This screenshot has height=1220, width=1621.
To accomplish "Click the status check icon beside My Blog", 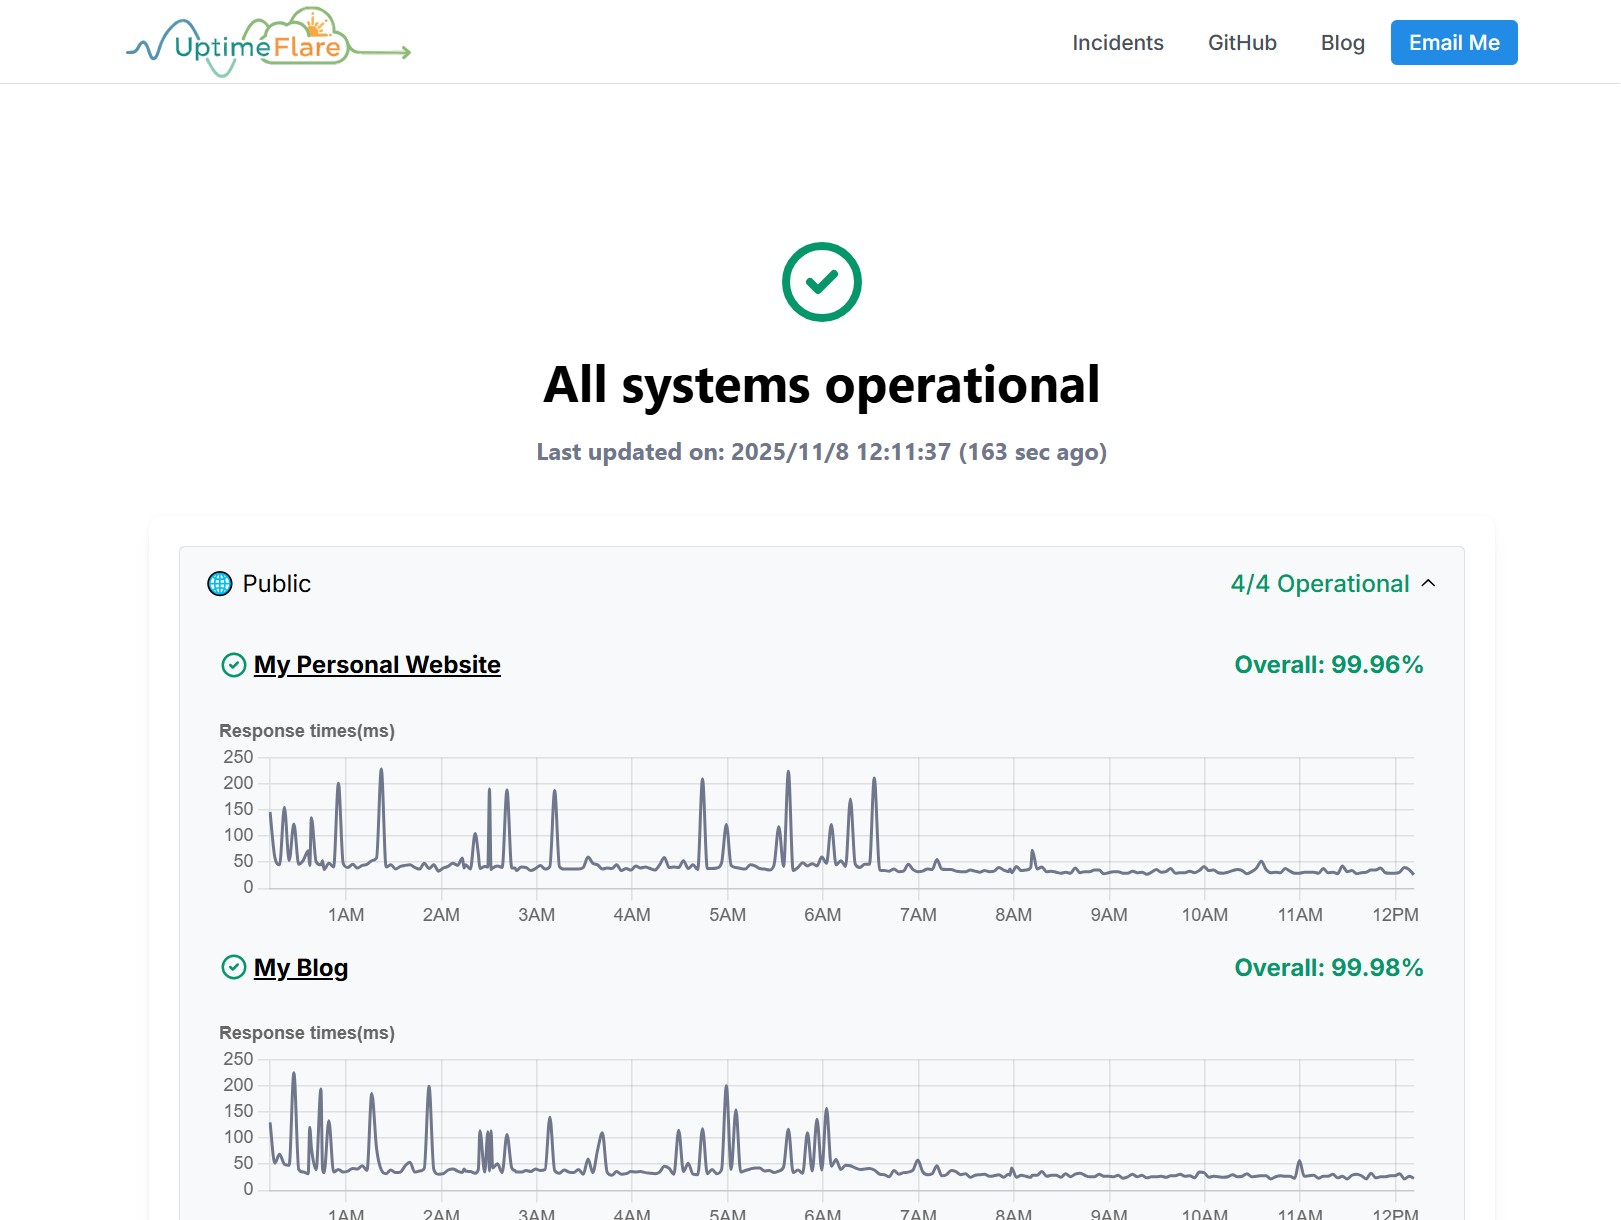I will click(233, 967).
